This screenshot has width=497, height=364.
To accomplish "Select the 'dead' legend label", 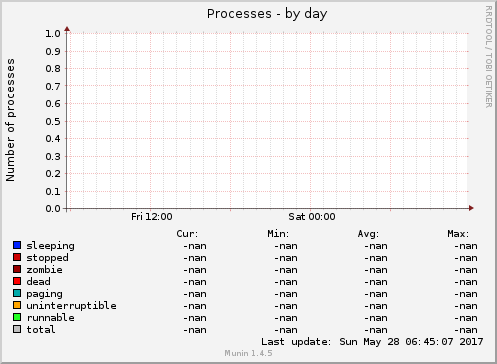I will [38, 282].
